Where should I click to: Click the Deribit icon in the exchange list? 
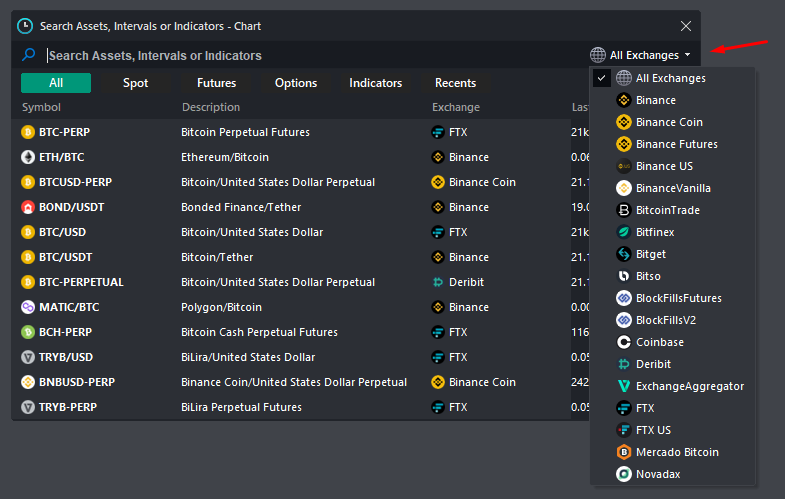[624, 364]
